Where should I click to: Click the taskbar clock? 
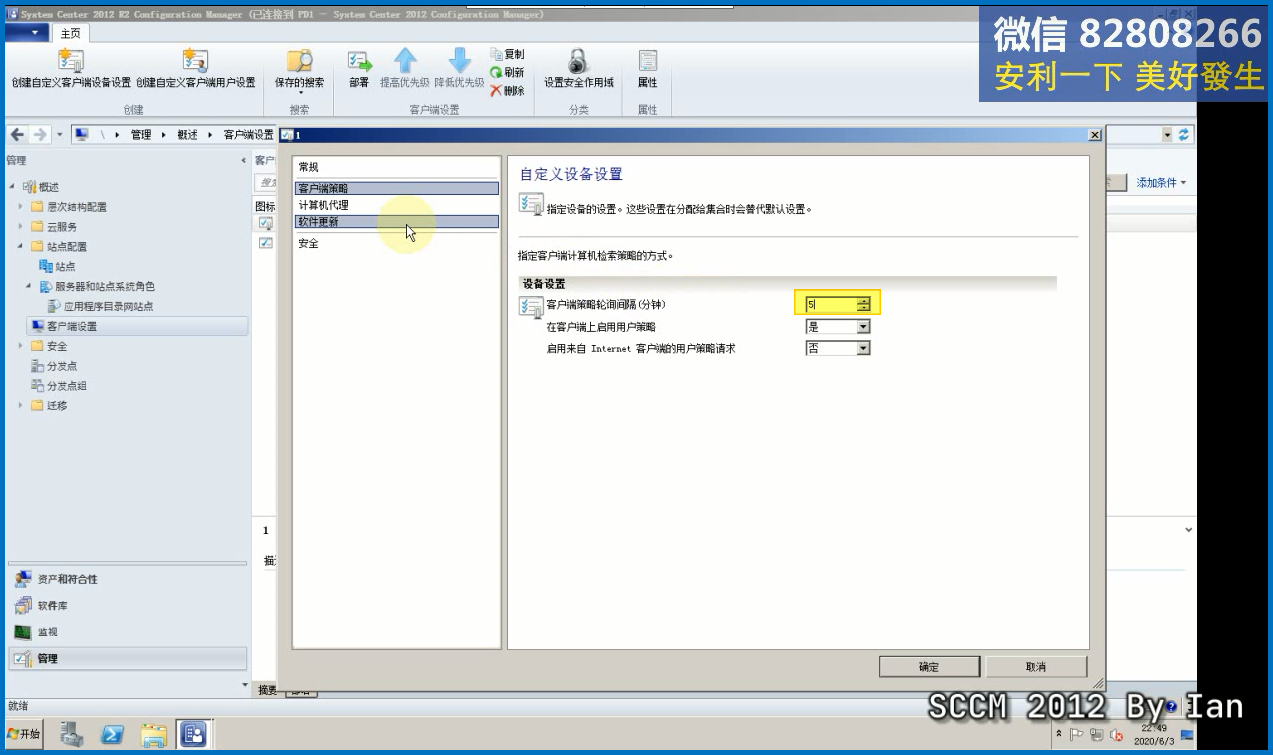click(x=1153, y=735)
